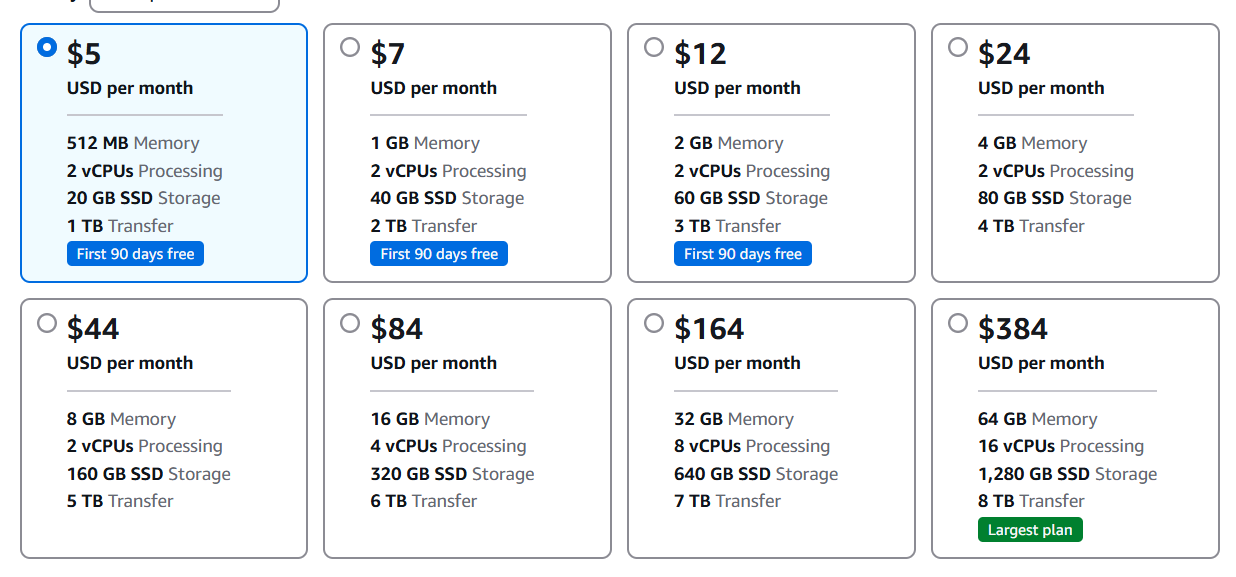Select the $44 per month radio button

click(47, 323)
